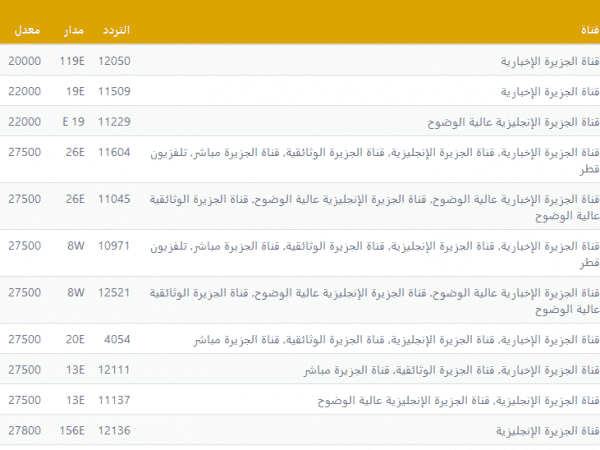
Task: Select frequency value 12521
Action: (114, 293)
